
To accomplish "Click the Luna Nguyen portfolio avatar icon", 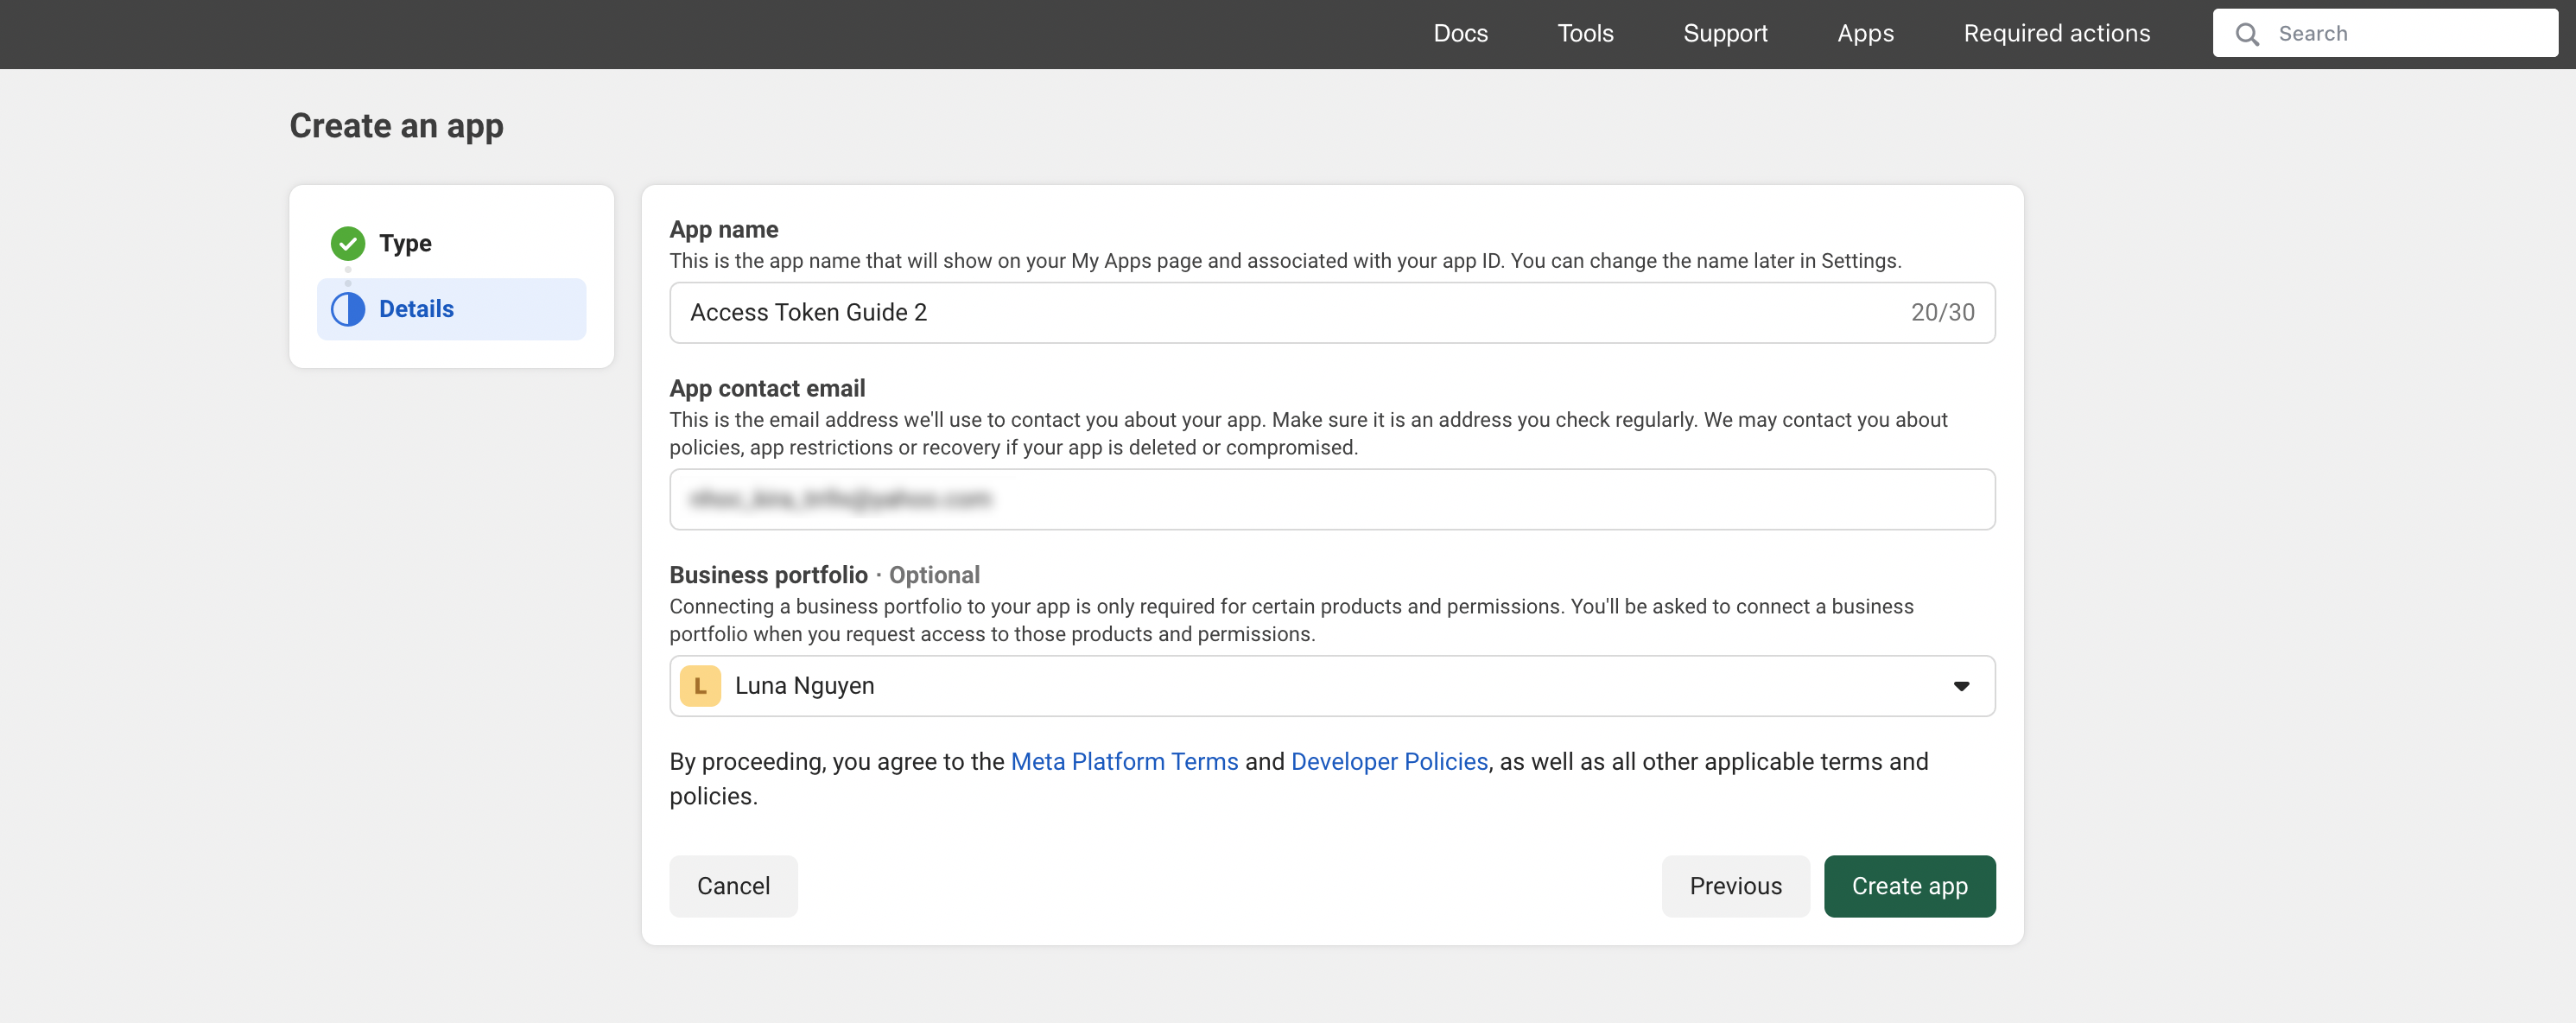I will pyautogui.click(x=700, y=686).
